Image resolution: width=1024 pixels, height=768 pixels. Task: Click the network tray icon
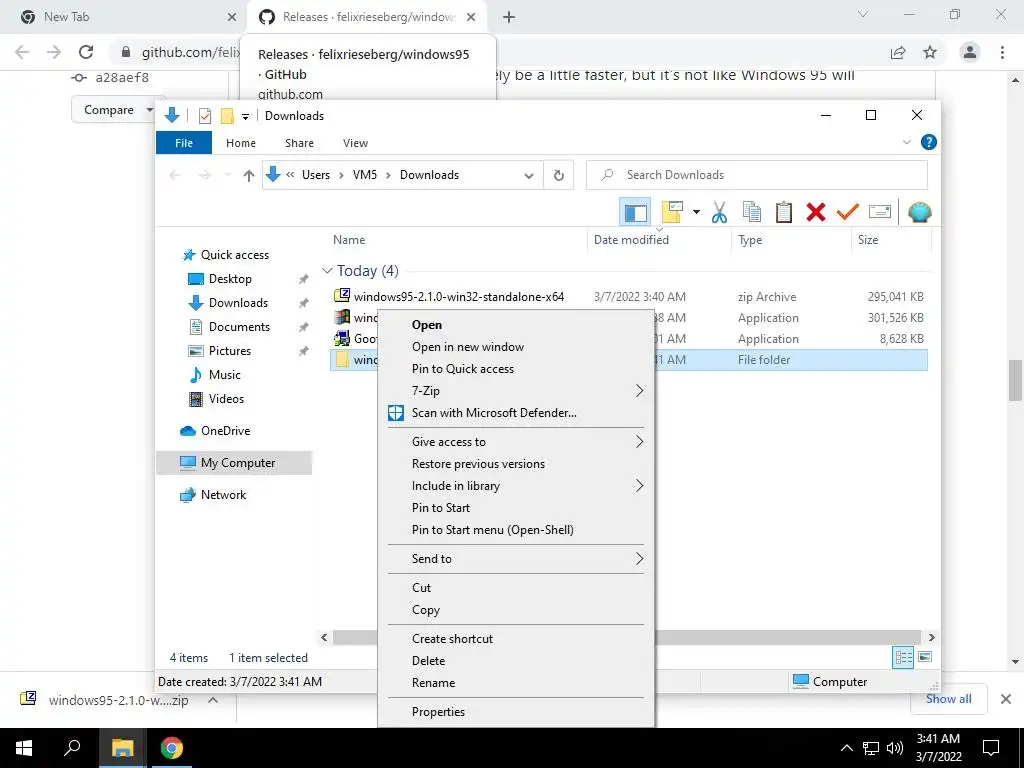(871, 748)
